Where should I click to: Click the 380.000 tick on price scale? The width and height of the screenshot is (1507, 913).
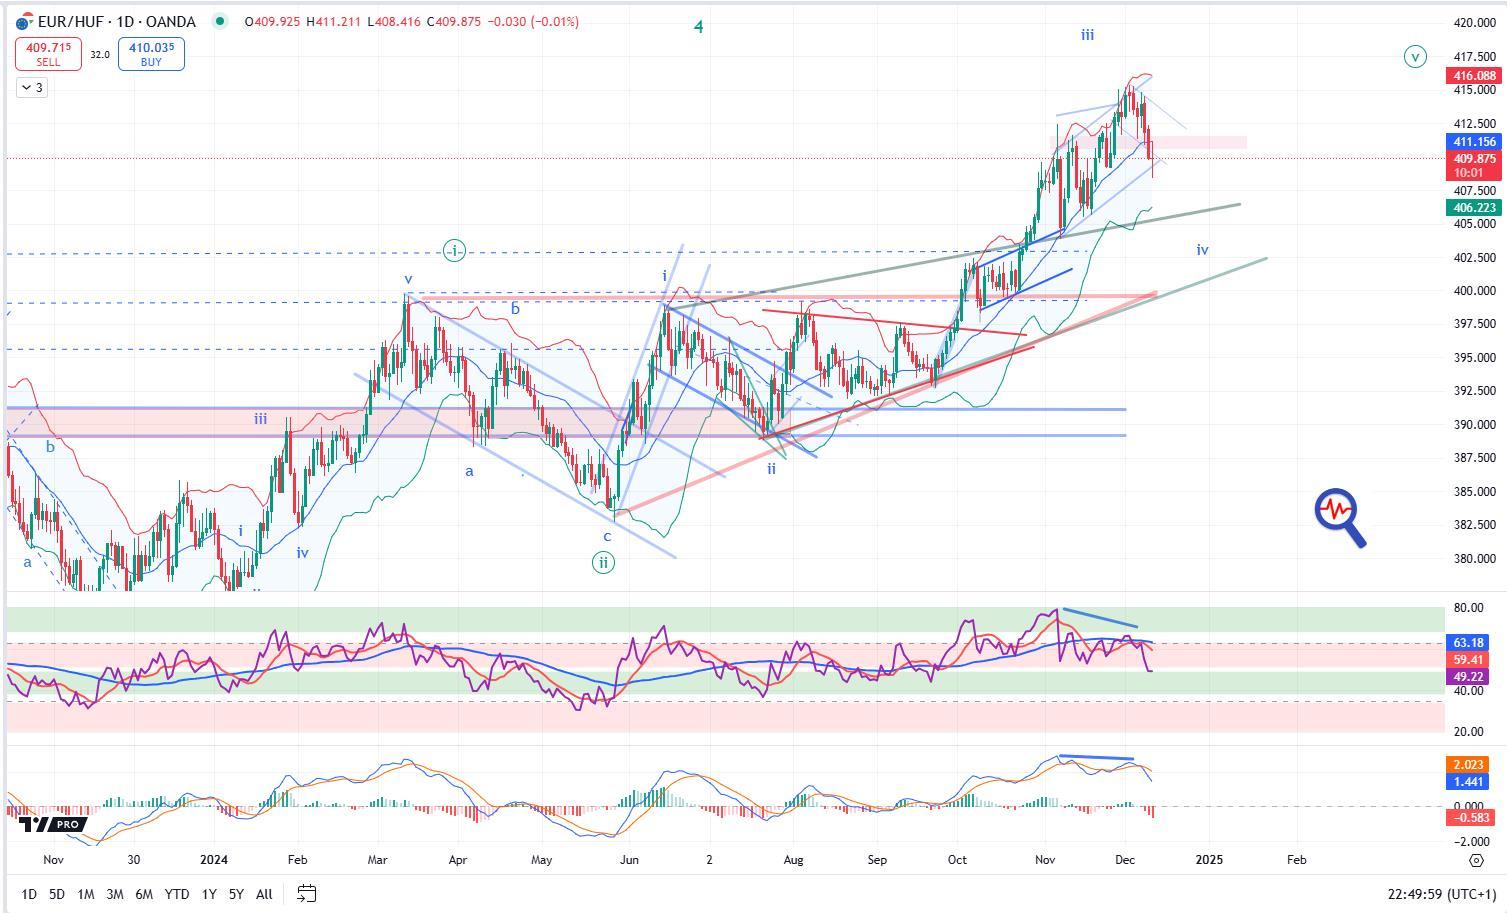[1474, 558]
